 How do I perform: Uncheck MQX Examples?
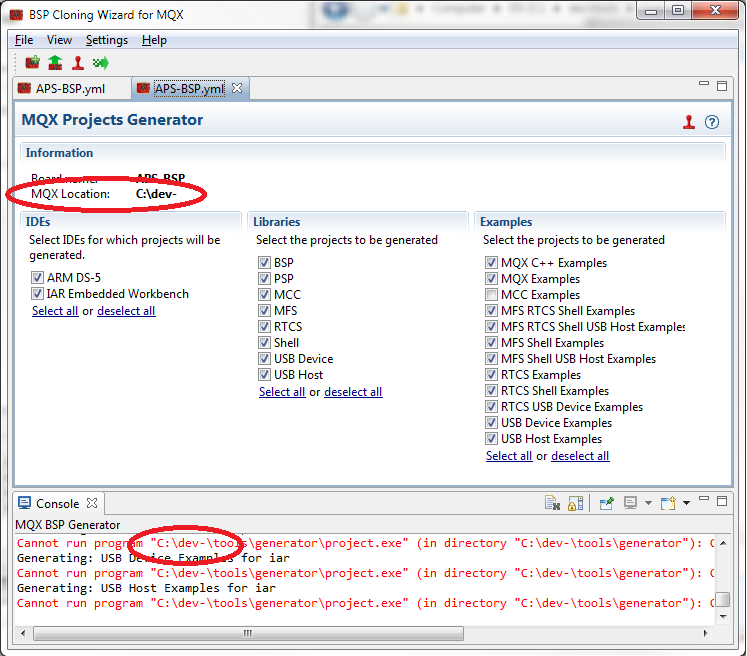491,278
